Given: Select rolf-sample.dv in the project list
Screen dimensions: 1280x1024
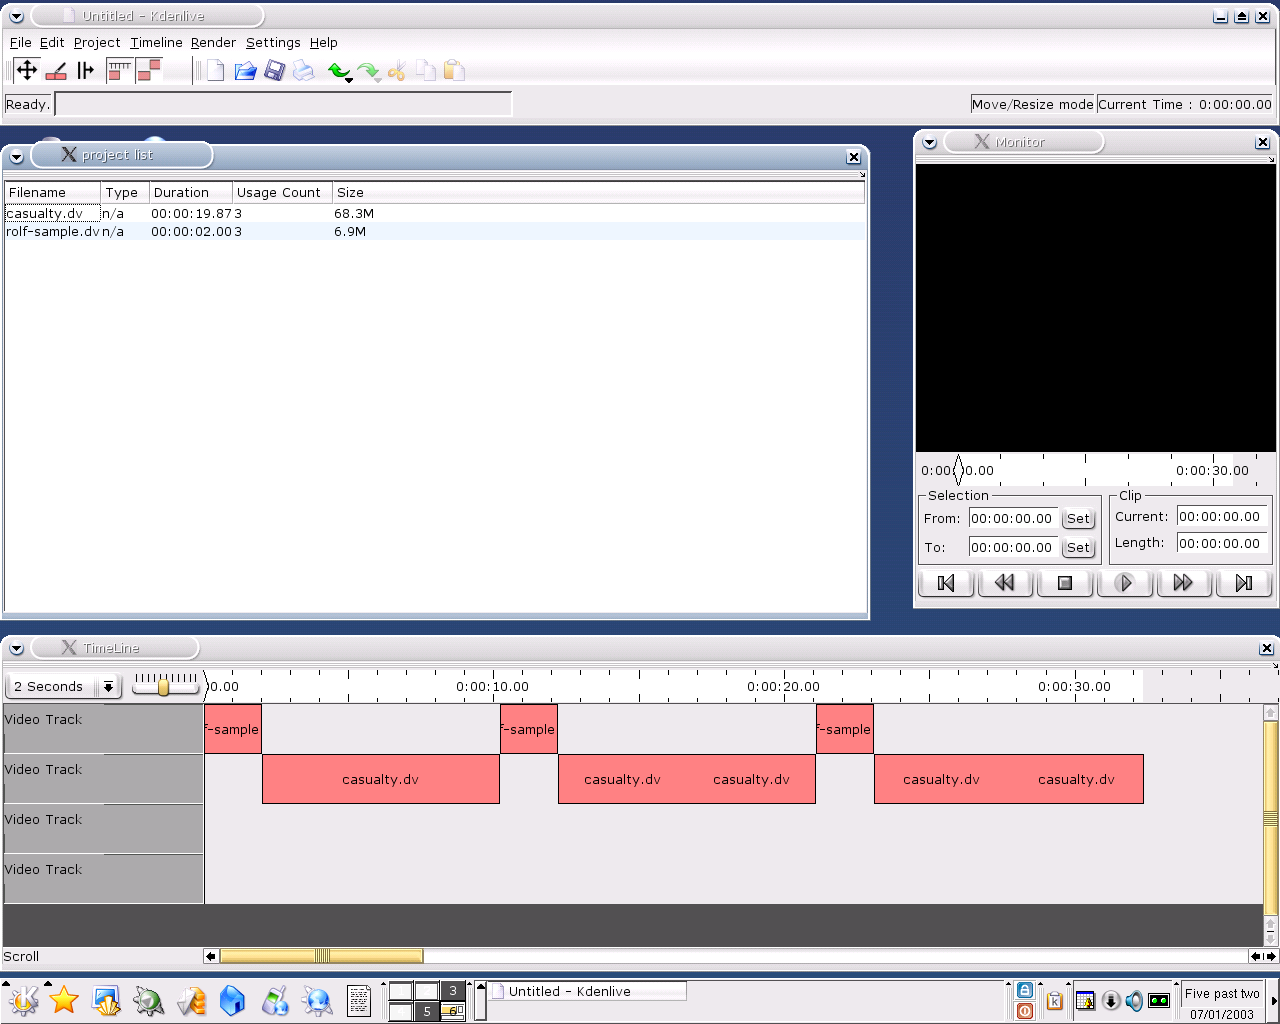Looking at the screenshot, I should (x=52, y=232).
